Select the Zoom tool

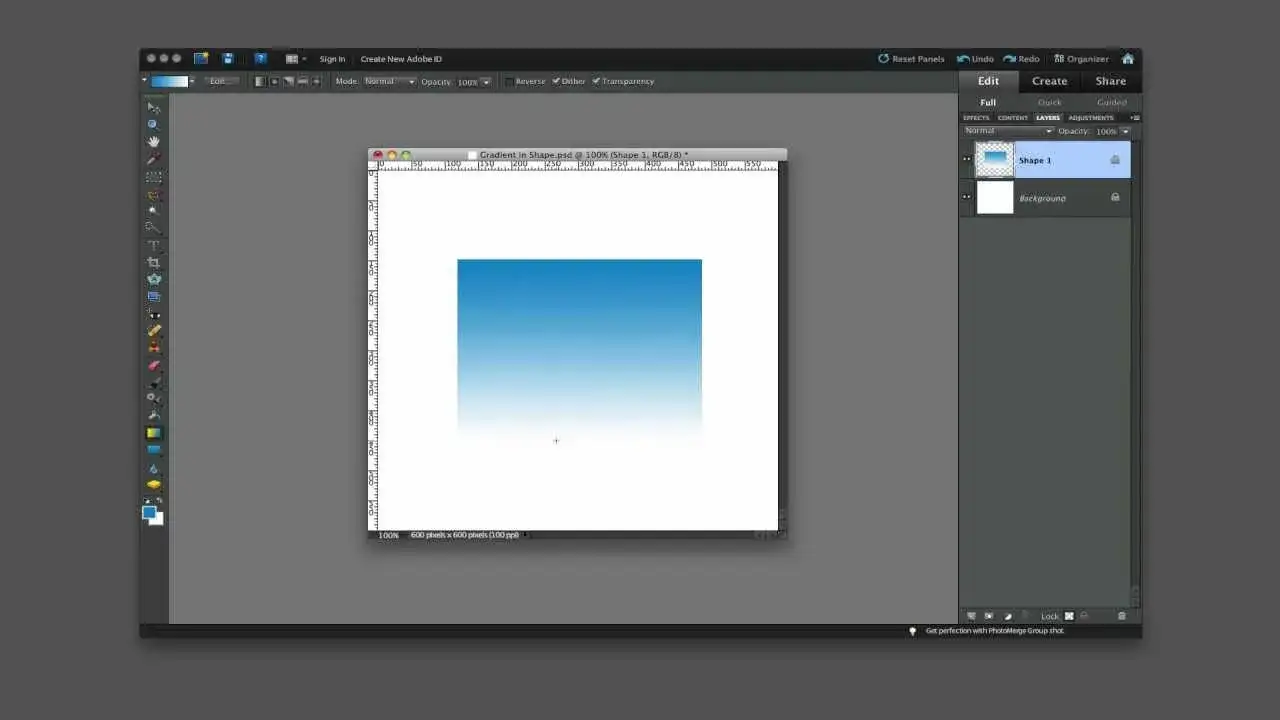tap(152, 123)
